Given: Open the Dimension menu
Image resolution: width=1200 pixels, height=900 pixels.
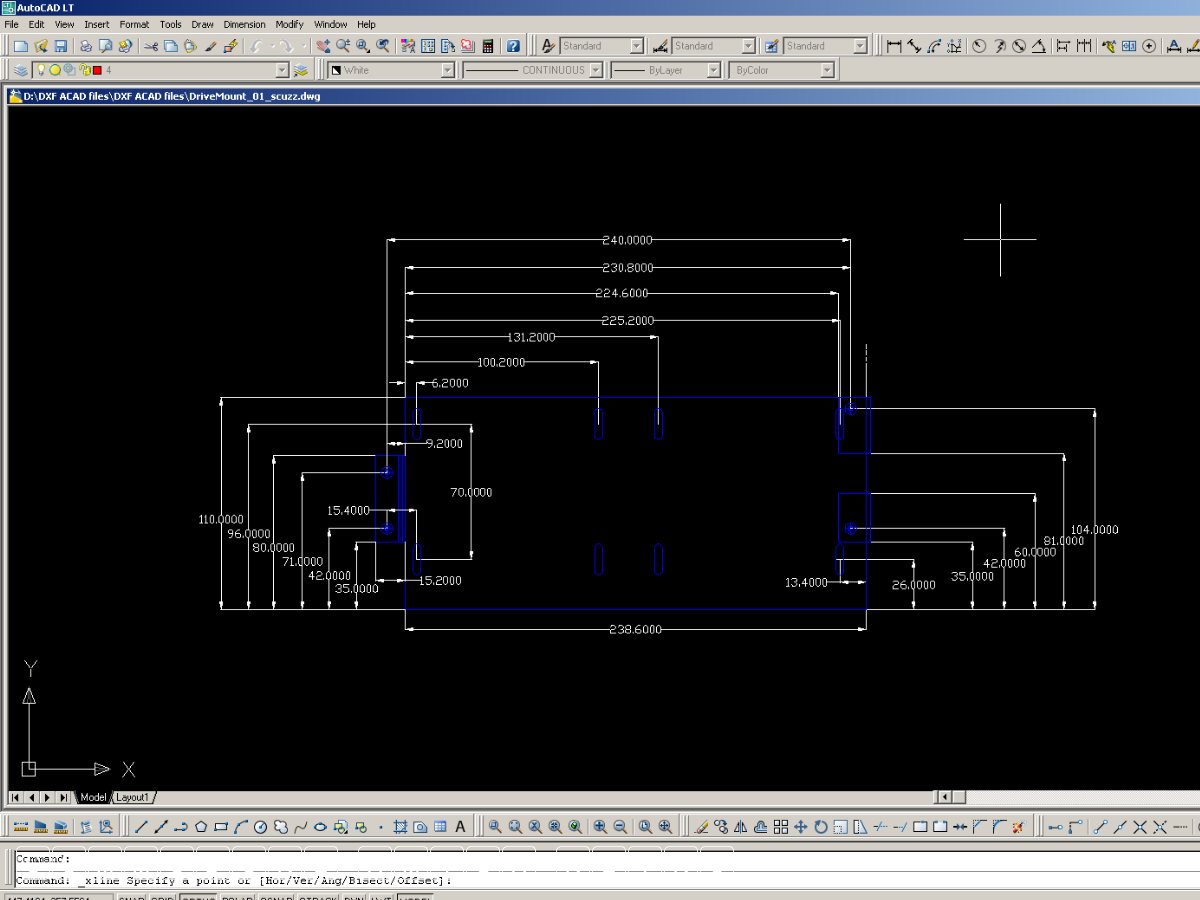Looking at the screenshot, I should click(244, 24).
